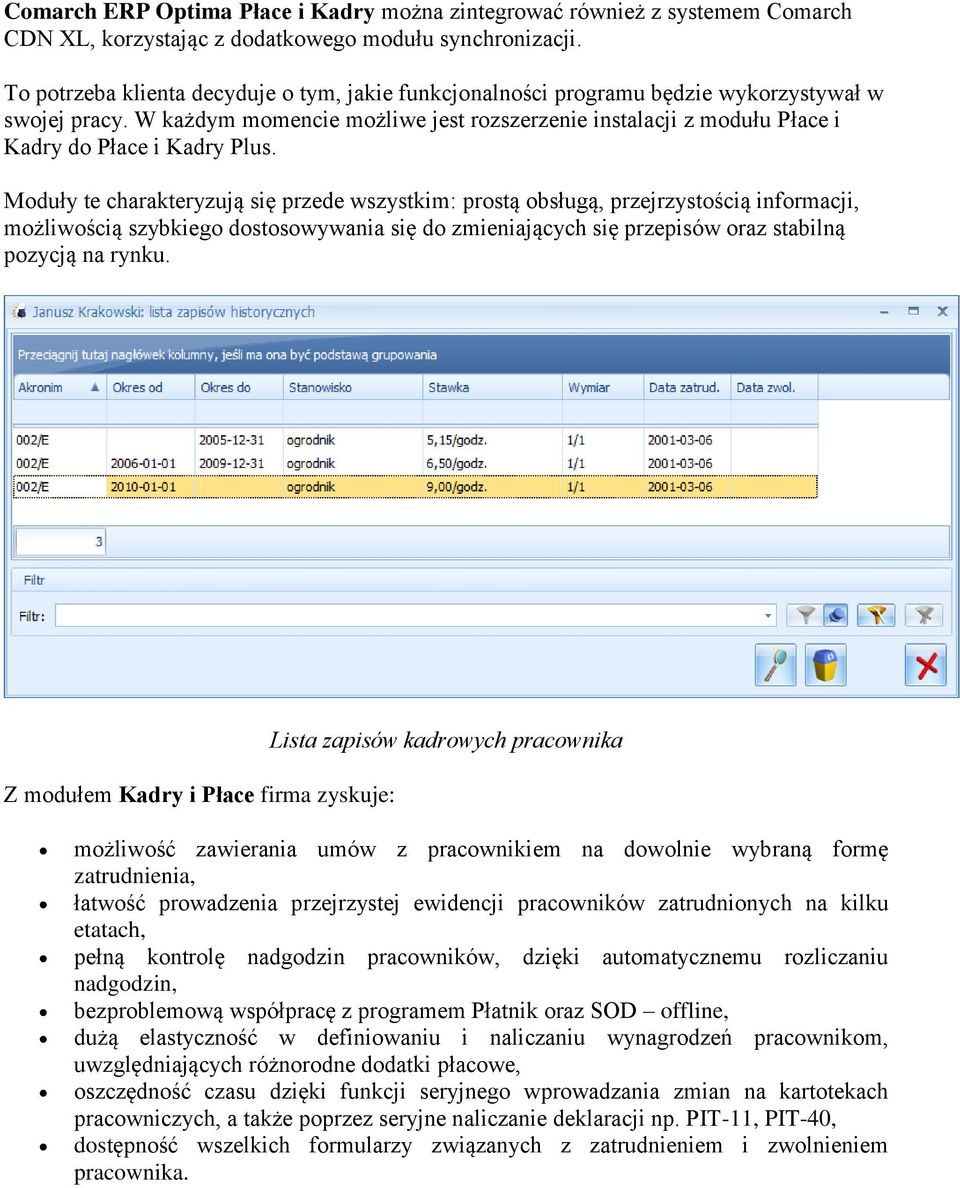Viewport: 960px width, 1188px height.
Task: Sort by the Okres do column header
Action: 239,387
